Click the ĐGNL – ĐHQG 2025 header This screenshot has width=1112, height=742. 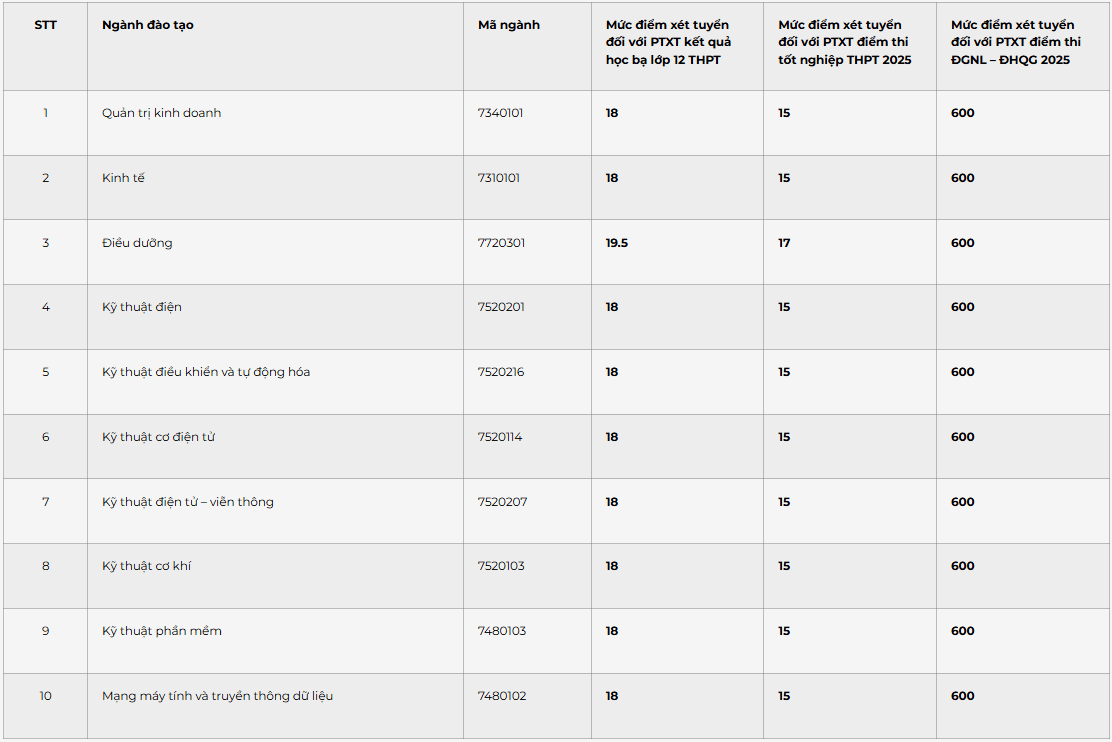pyautogui.click(x=1016, y=43)
